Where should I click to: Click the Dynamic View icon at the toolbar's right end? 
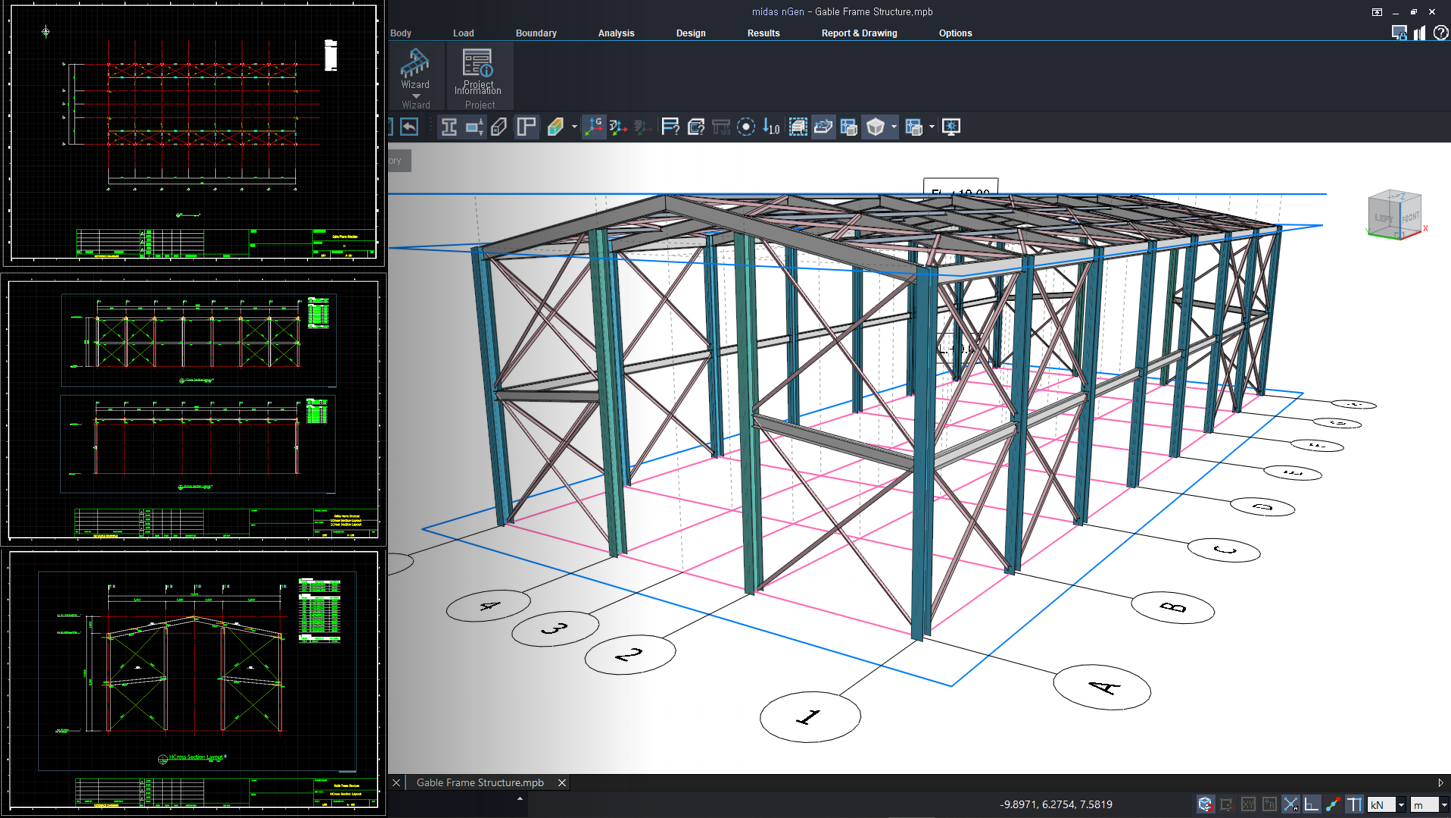tap(951, 126)
